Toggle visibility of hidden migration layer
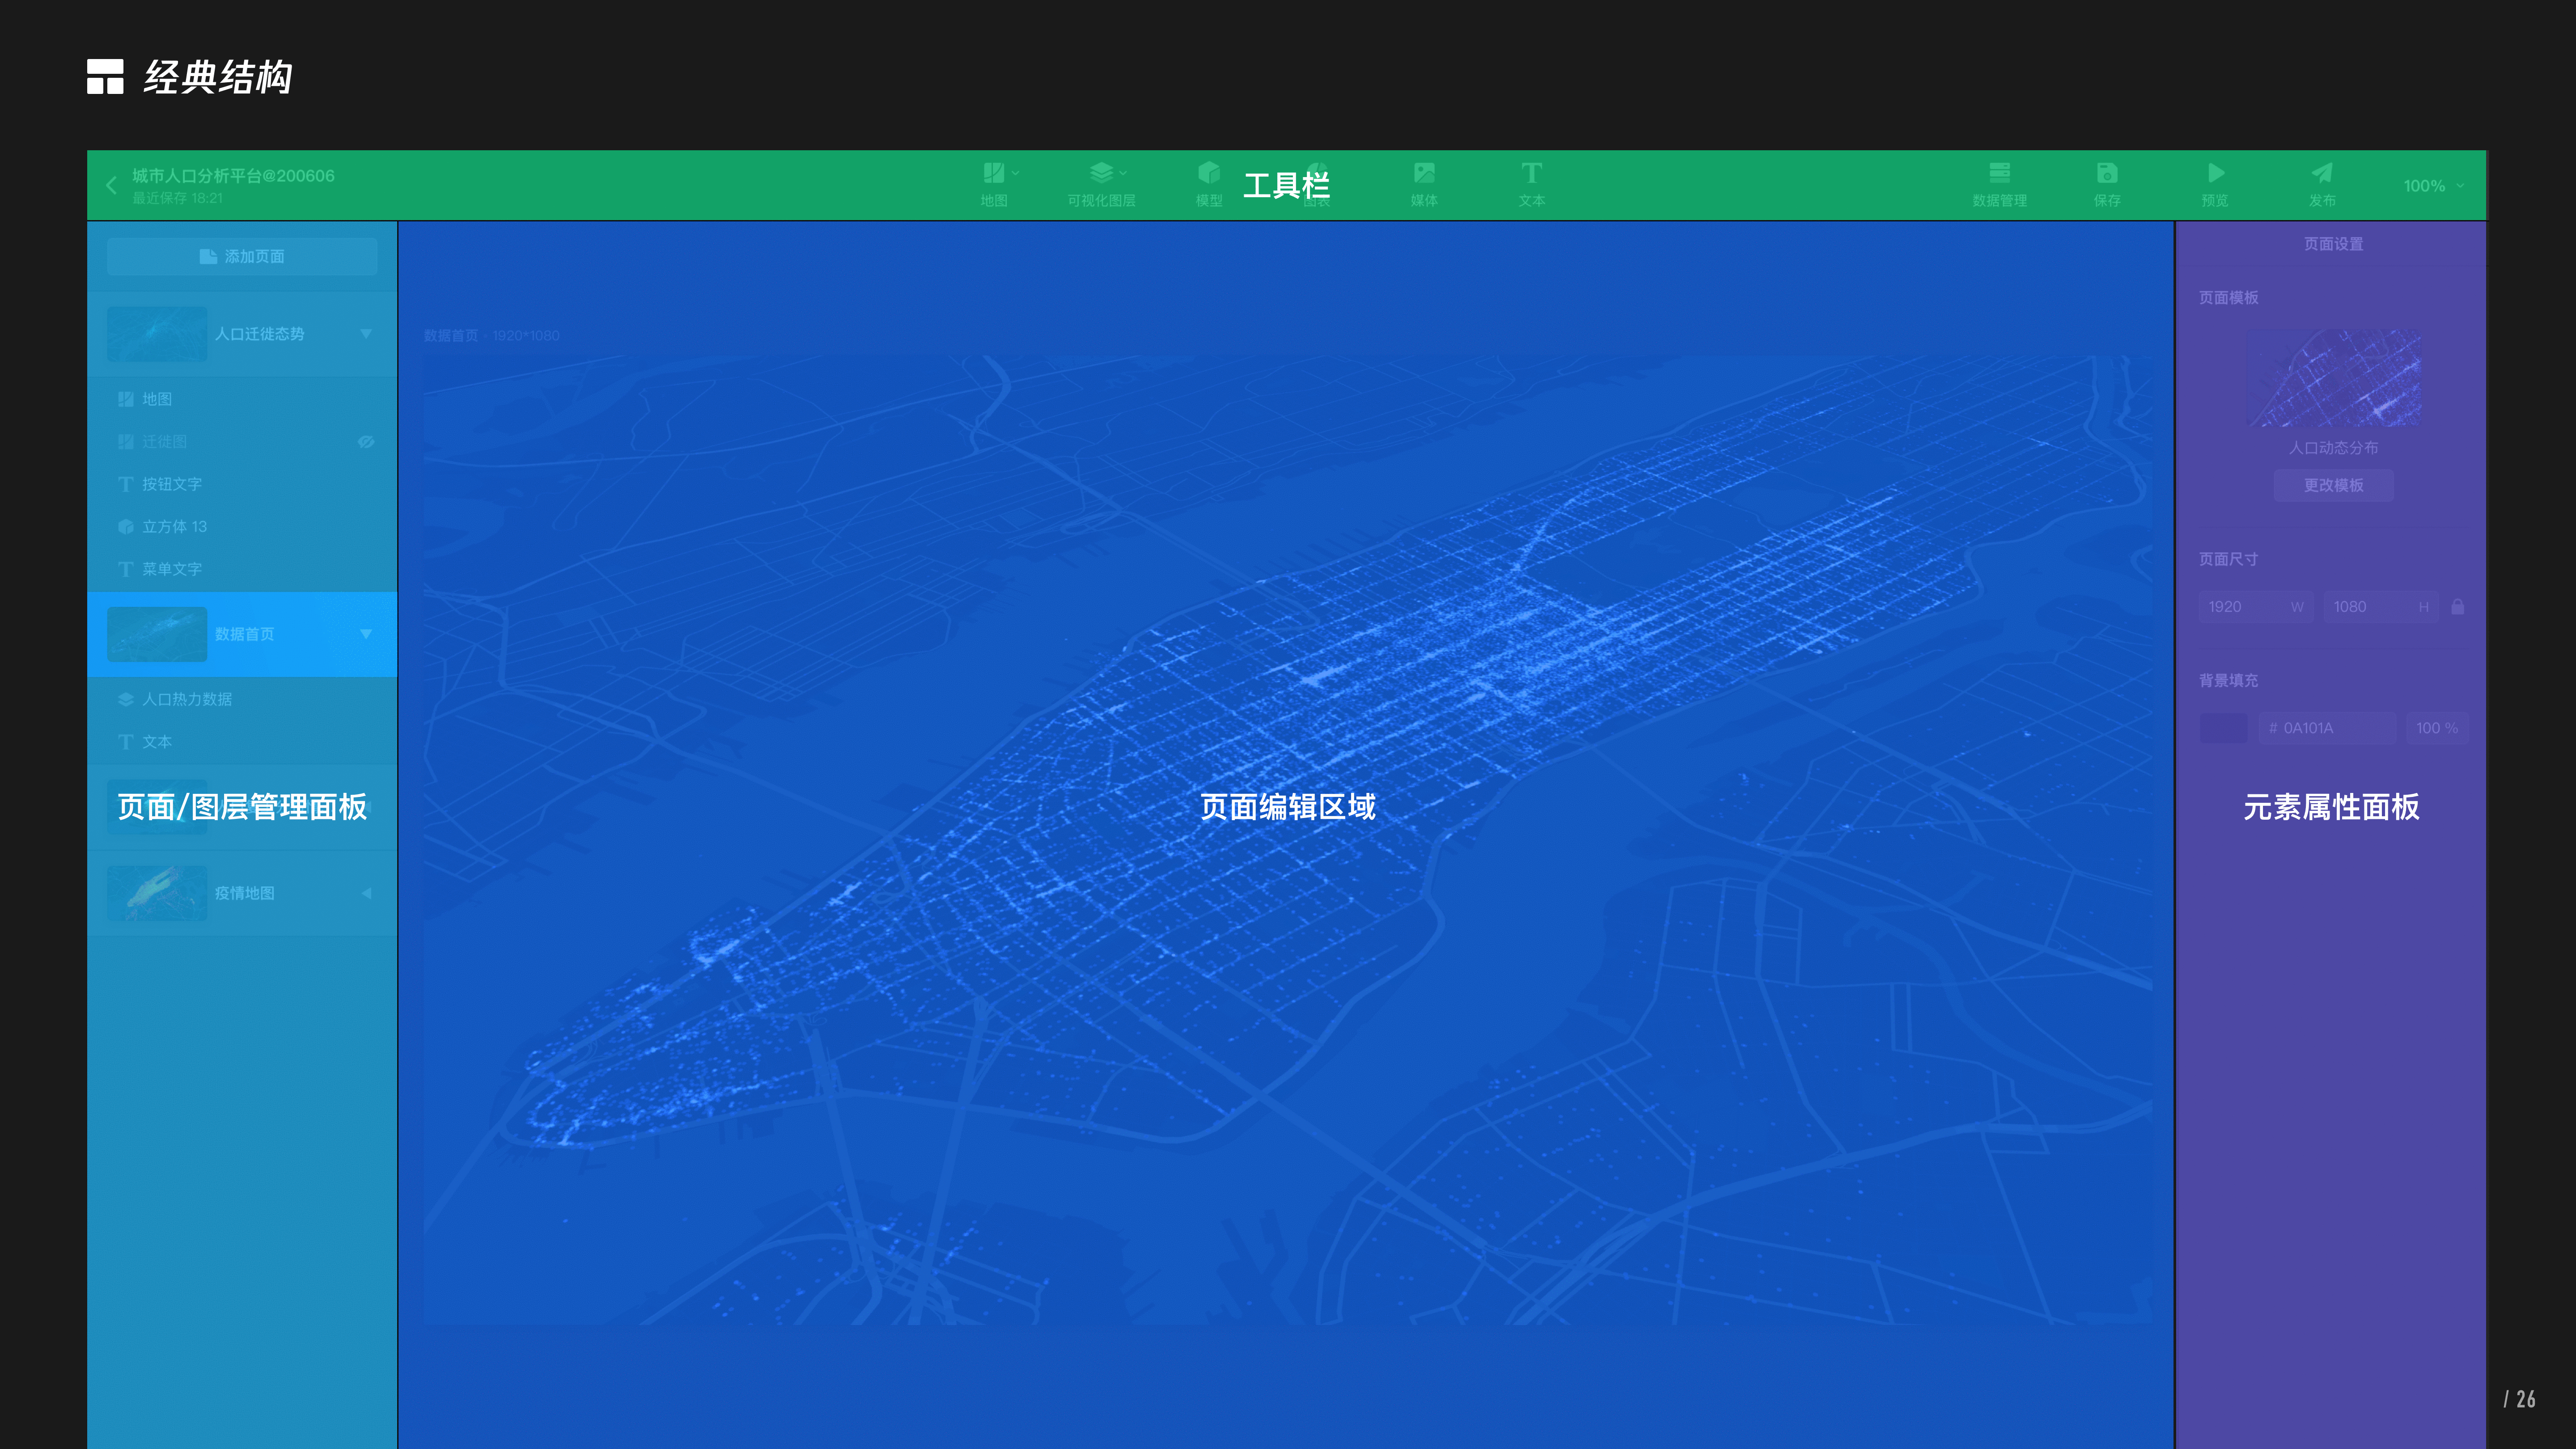This screenshot has width=2576, height=1449. [x=366, y=441]
